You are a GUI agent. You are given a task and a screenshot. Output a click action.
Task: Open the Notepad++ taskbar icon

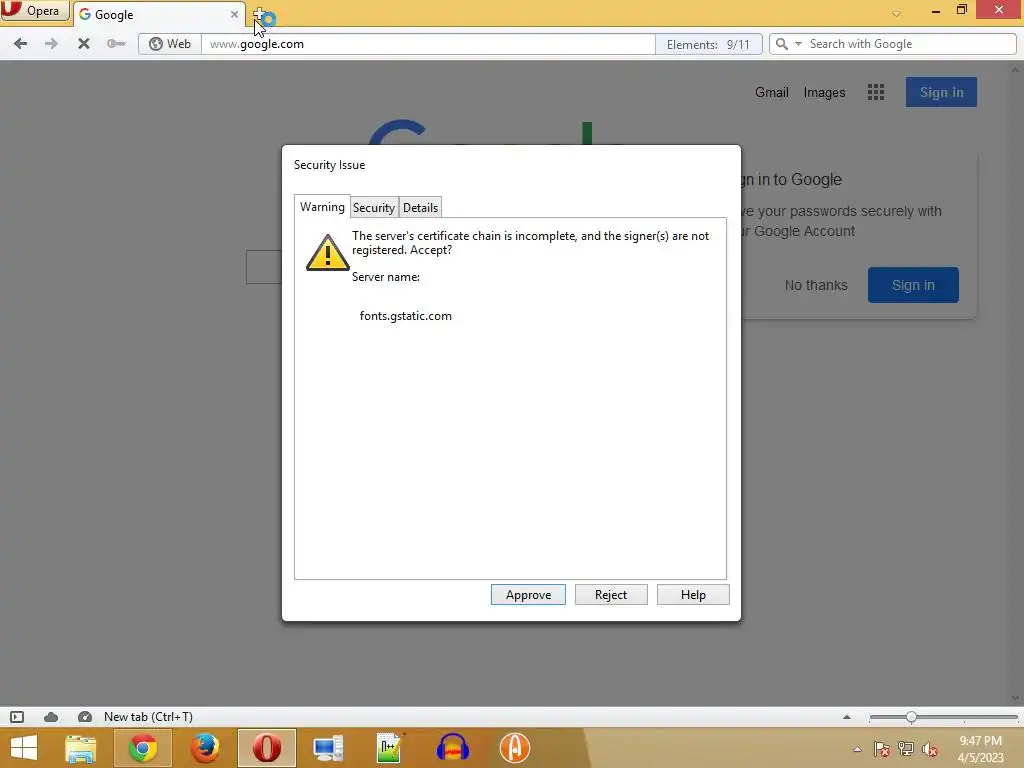[x=390, y=748]
